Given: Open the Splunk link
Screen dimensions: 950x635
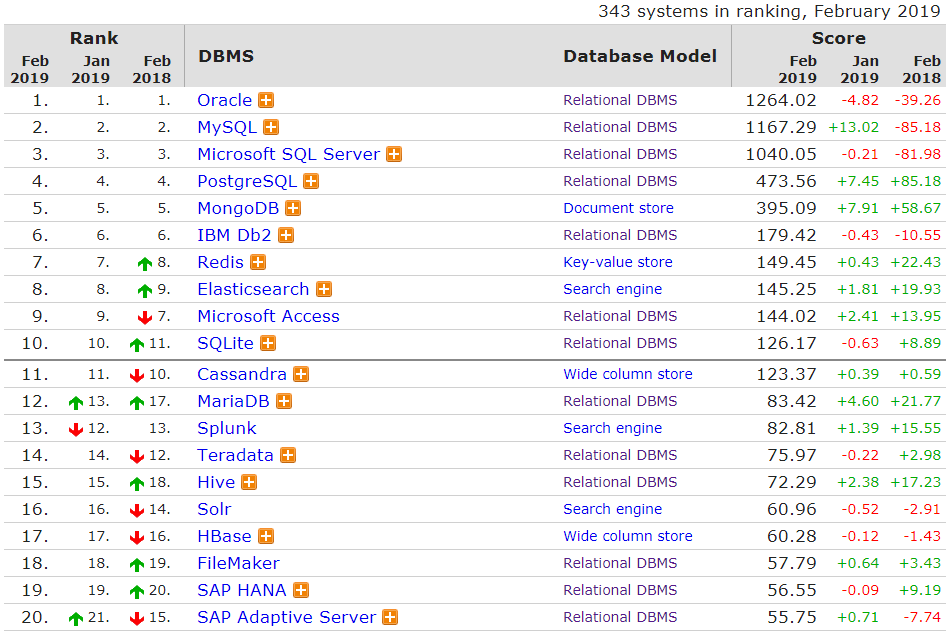Looking at the screenshot, I should pyautogui.click(x=227, y=428).
